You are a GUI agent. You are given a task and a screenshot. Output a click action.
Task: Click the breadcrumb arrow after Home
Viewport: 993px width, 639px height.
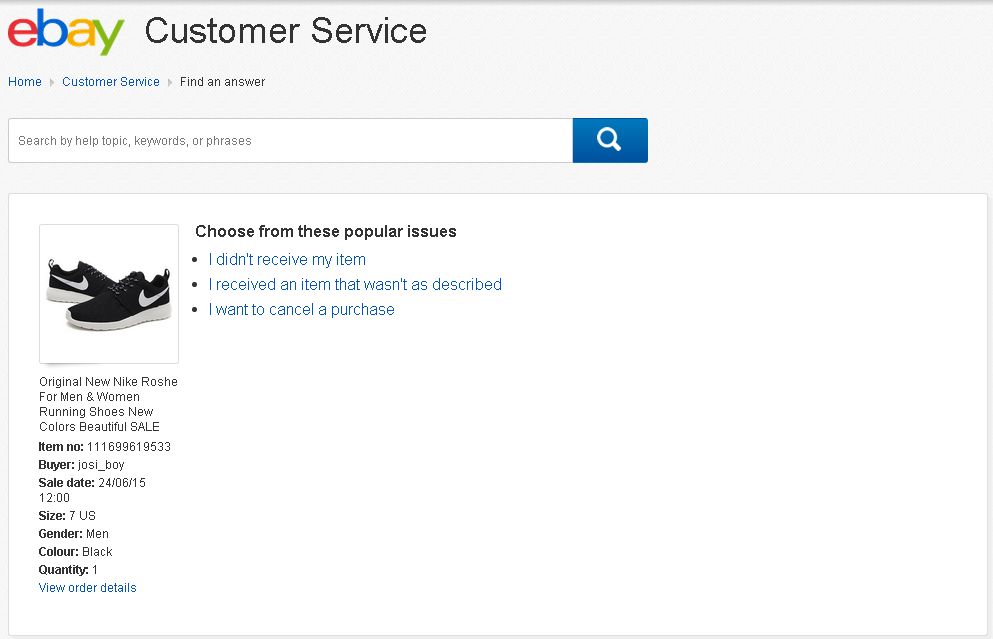pyautogui.click(x=52, y=82)
